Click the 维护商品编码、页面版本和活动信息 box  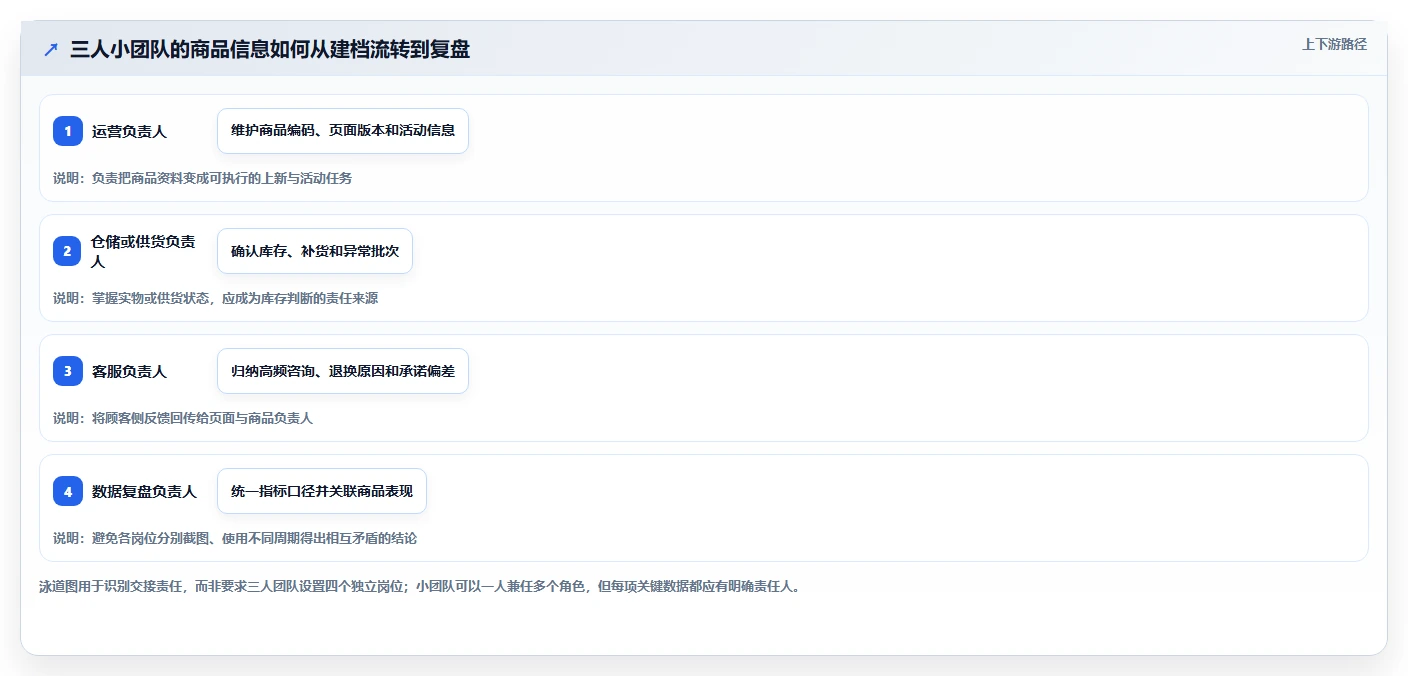343,131
